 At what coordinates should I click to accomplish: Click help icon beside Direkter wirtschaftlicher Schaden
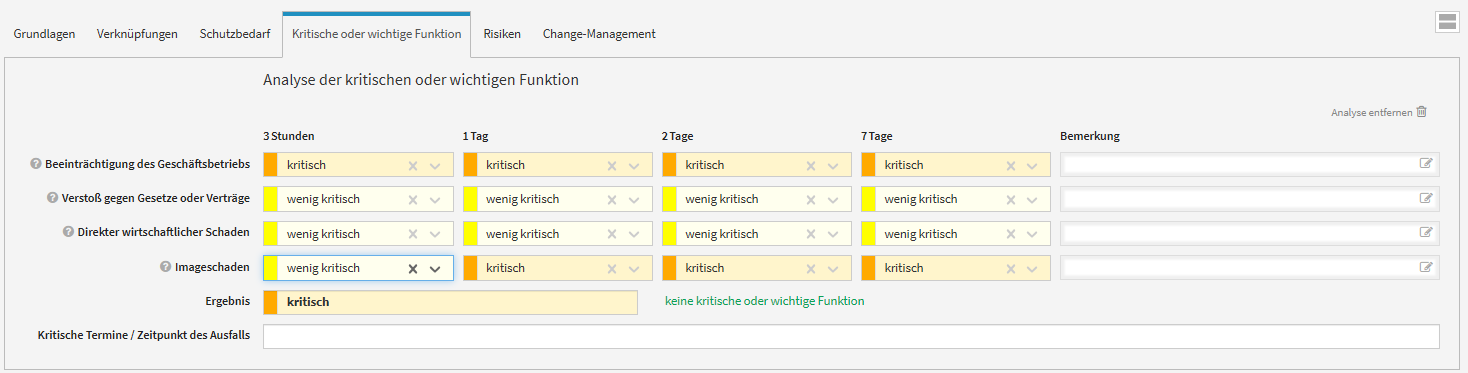click(x=69, y=233)
